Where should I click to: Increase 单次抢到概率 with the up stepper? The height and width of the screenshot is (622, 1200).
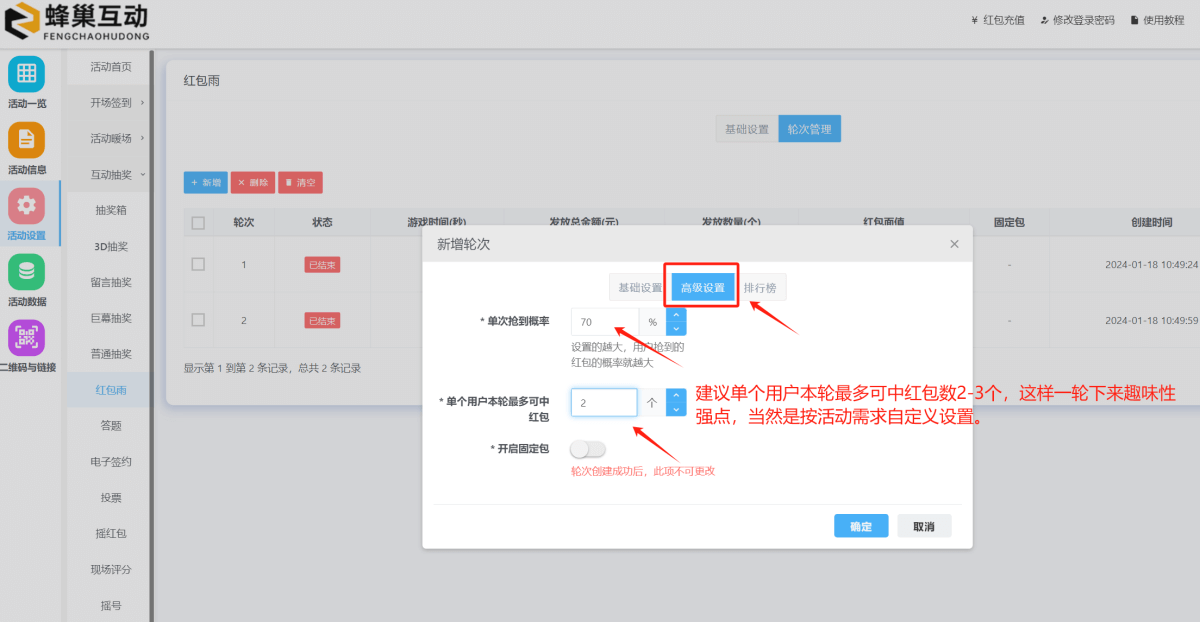point(676,316)
